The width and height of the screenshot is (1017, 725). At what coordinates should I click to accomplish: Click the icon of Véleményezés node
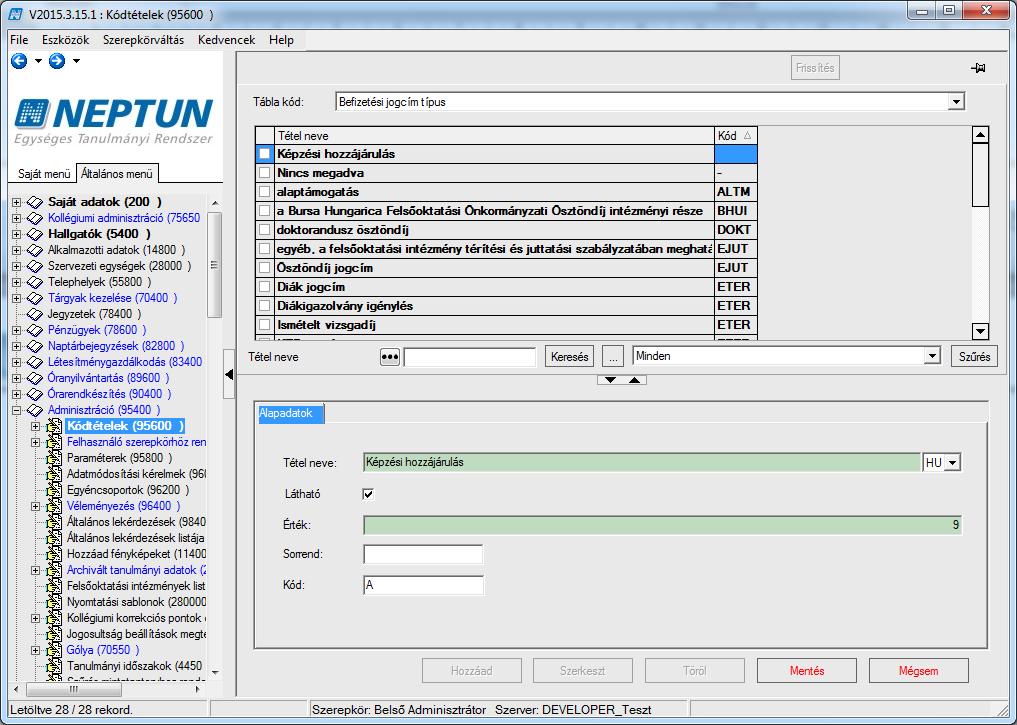54,506
